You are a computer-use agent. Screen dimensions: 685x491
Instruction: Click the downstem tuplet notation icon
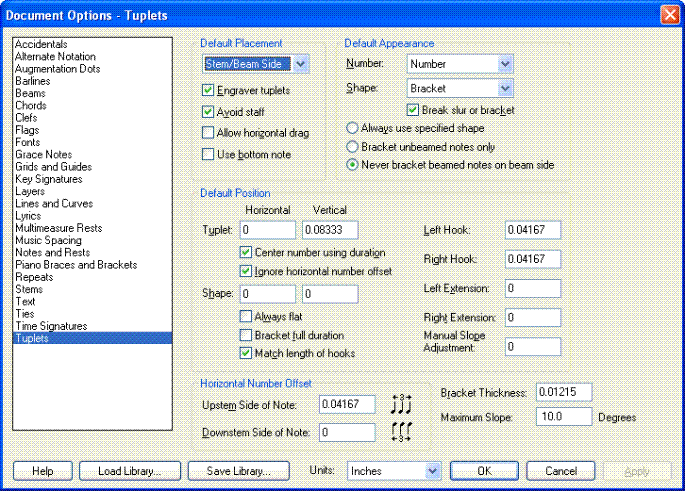400,432
